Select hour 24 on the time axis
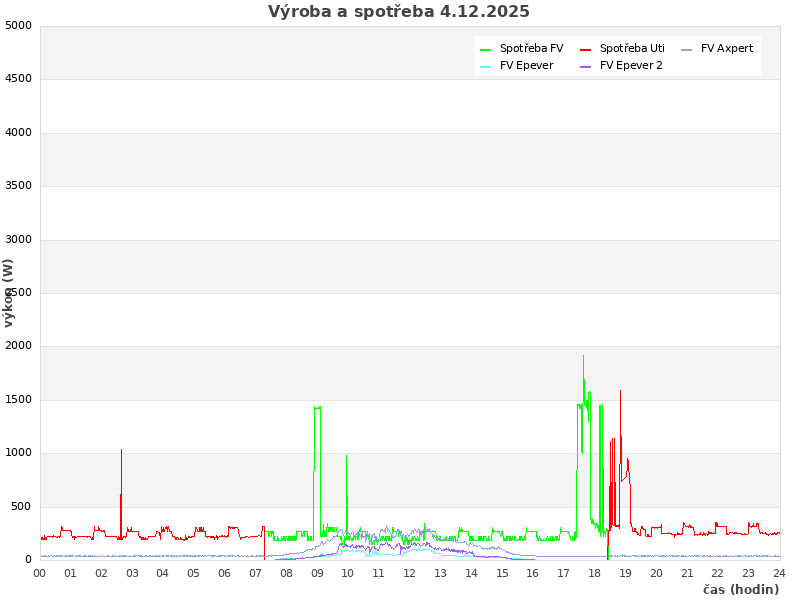 (779, 573)
